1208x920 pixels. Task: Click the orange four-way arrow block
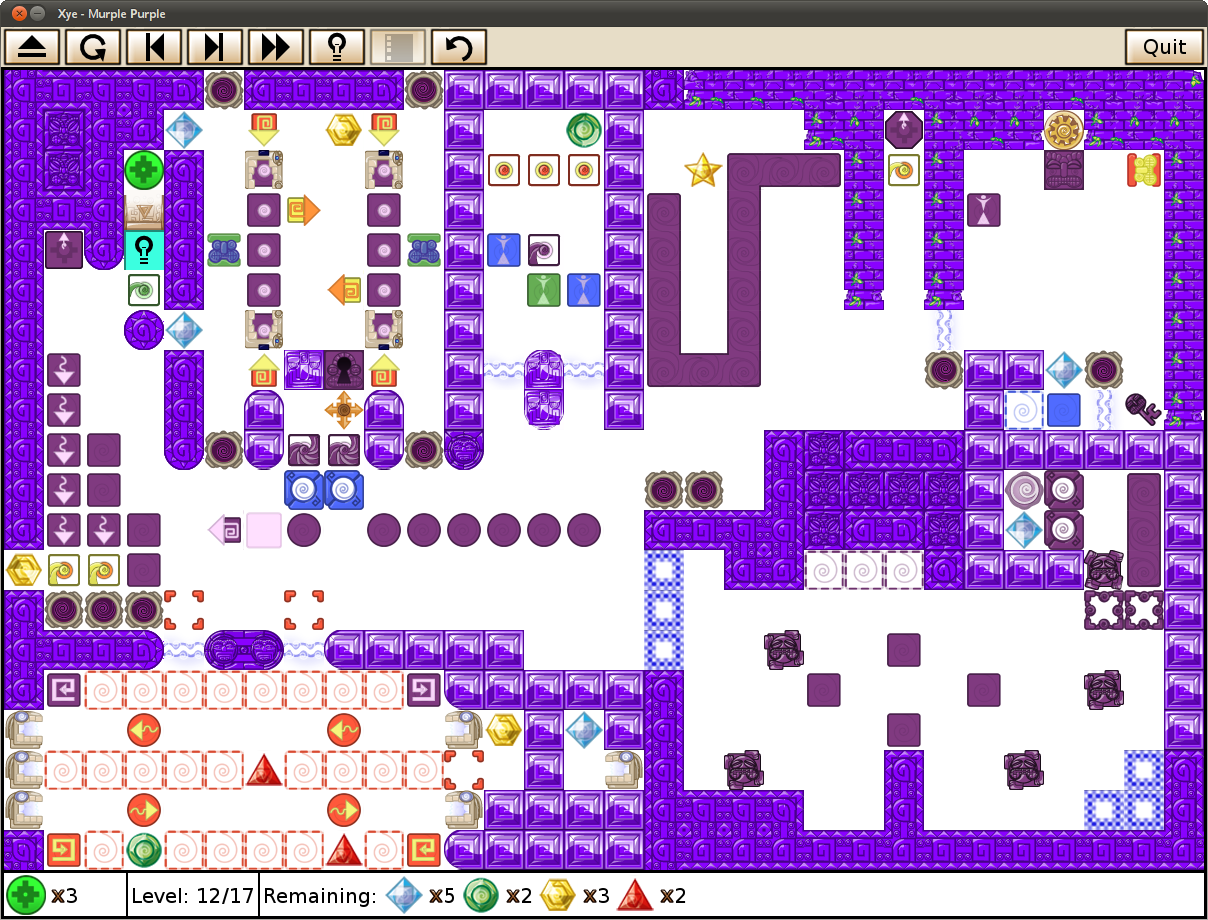344,410
